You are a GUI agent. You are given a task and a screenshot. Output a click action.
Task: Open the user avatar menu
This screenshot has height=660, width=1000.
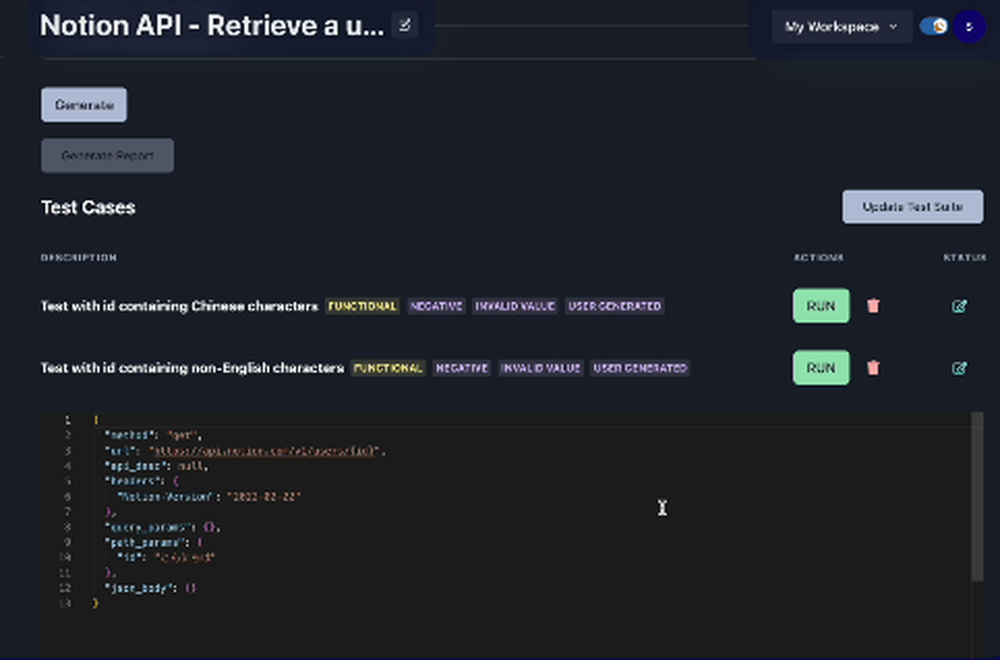point(969,27)
